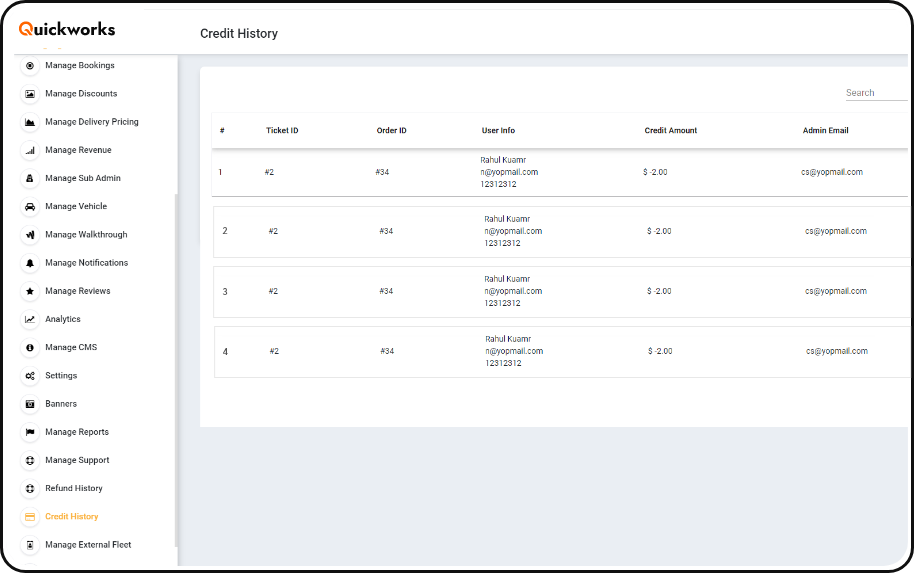Click the Credit History page title

pos(239,34)
